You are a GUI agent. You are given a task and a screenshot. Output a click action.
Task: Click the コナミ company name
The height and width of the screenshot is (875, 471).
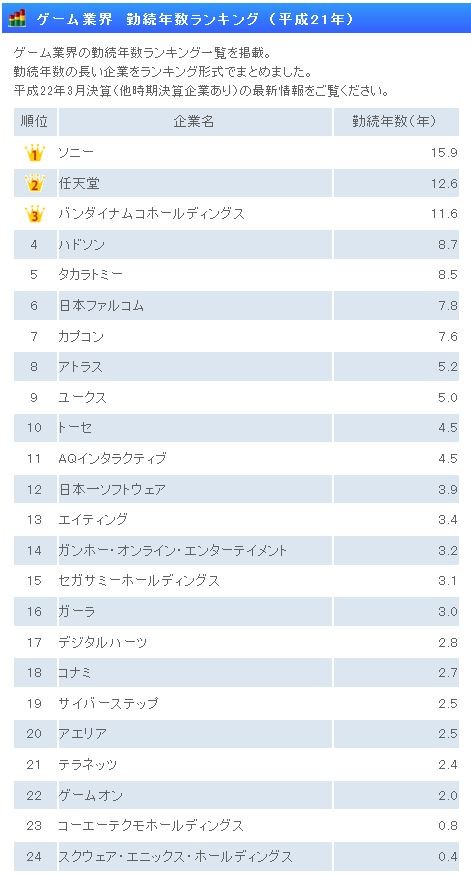point(75,673)
